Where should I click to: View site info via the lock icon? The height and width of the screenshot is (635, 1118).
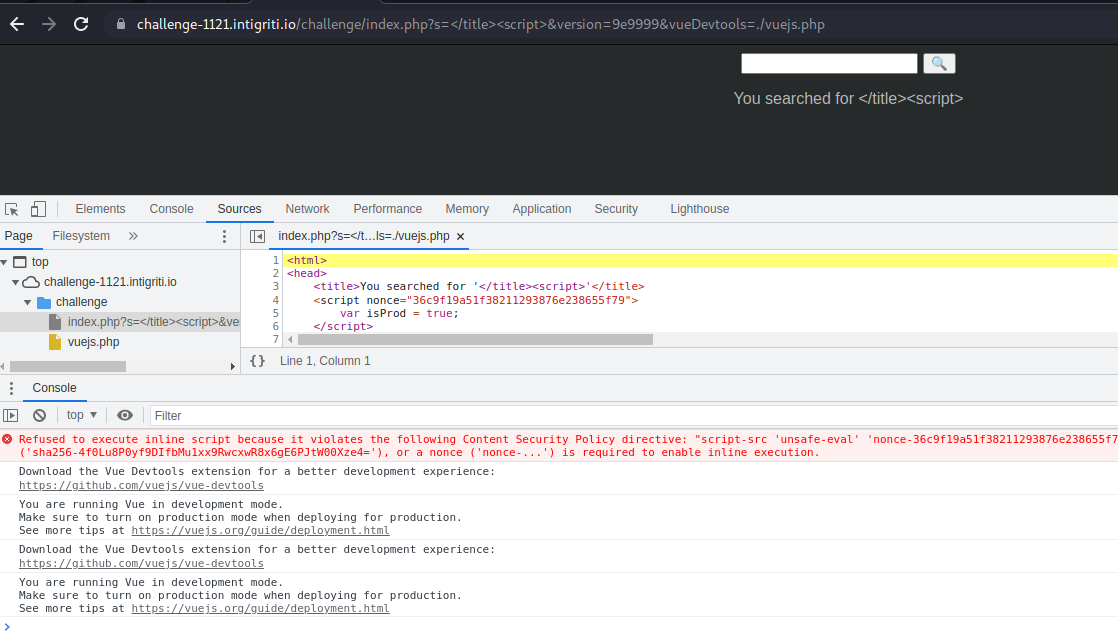pyautogui.click(x=120, y=24)
